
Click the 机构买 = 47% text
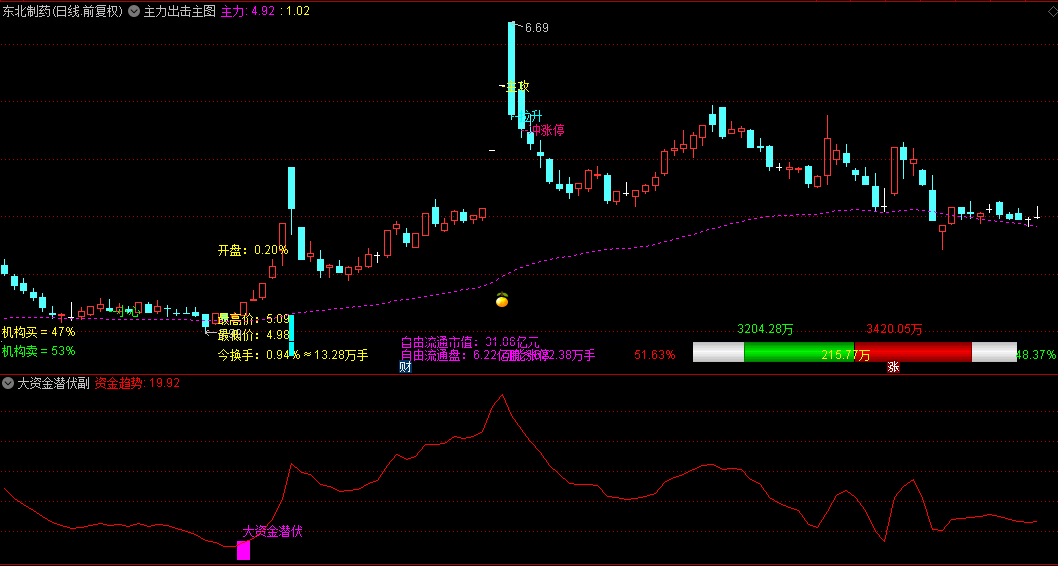pos(38,332)
